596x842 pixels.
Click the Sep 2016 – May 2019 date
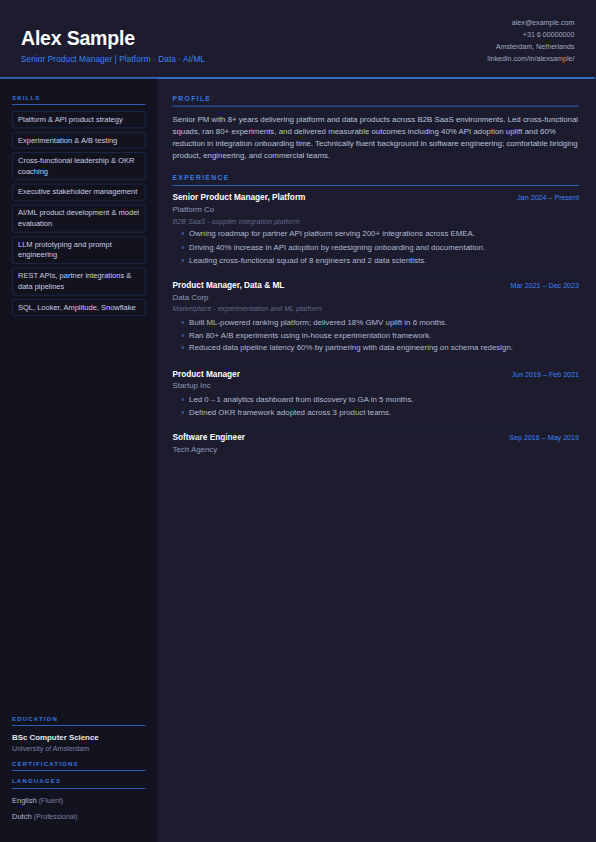(544, 438)
